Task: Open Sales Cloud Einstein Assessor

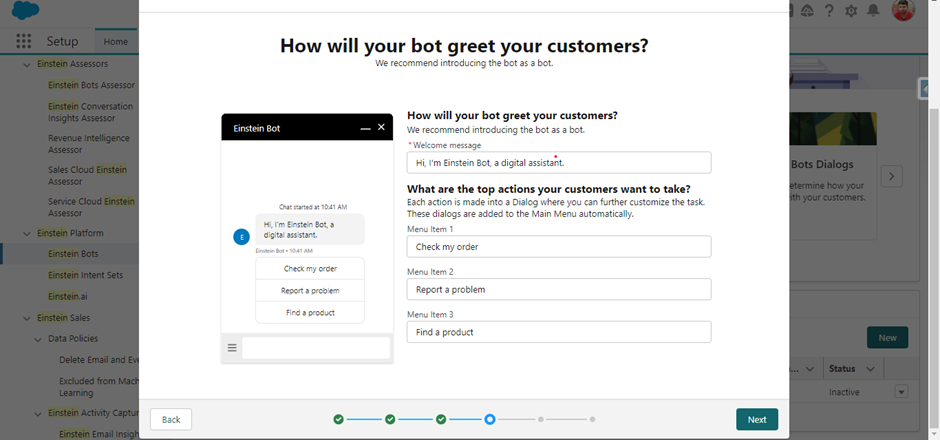Action: pos(88,176)
